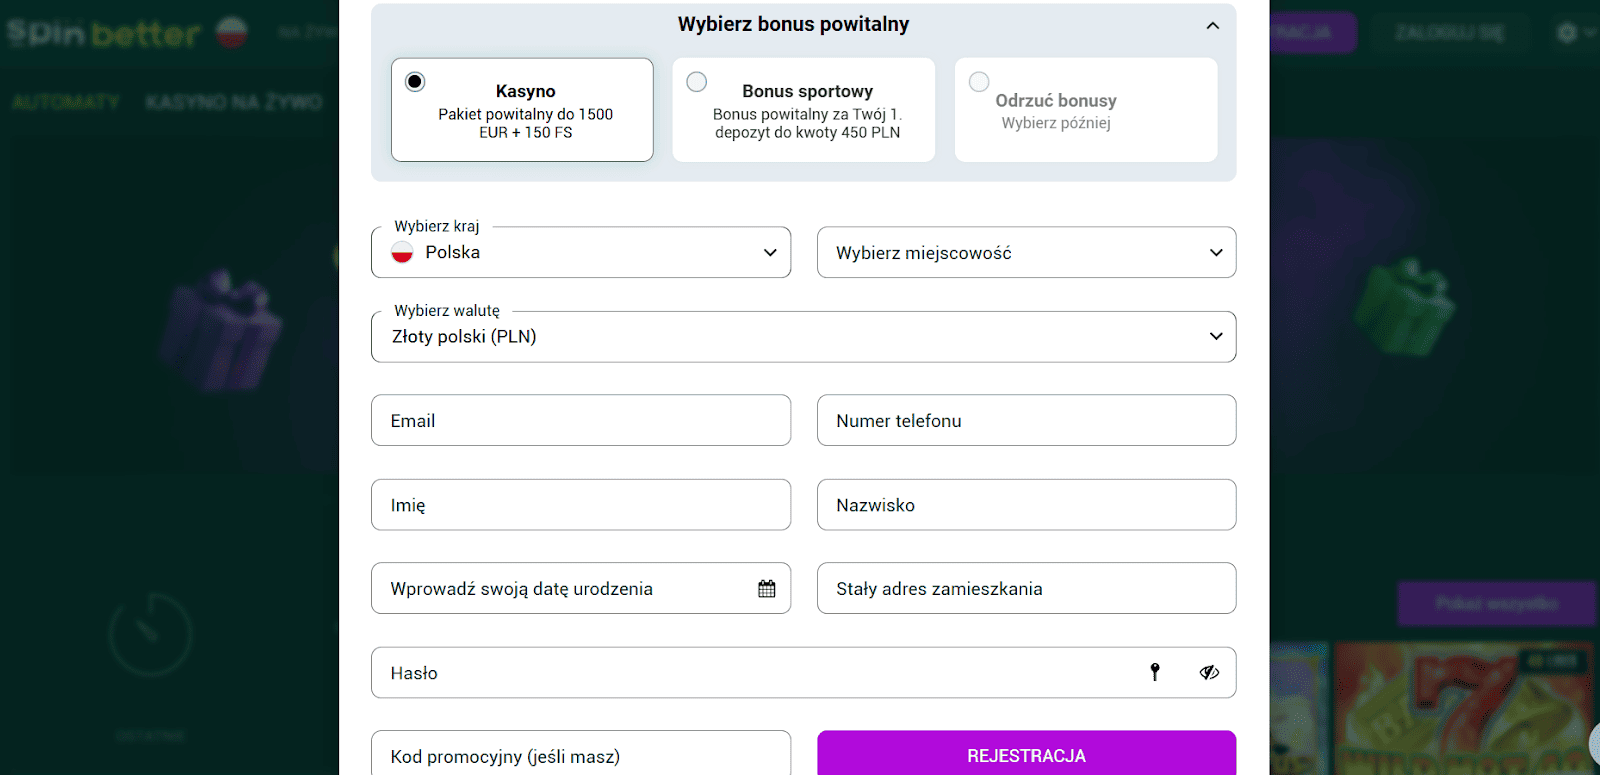The image size is (1600, 775).
Task: Select the Odrzuć bonusy radio option
Action: point(979,82)
